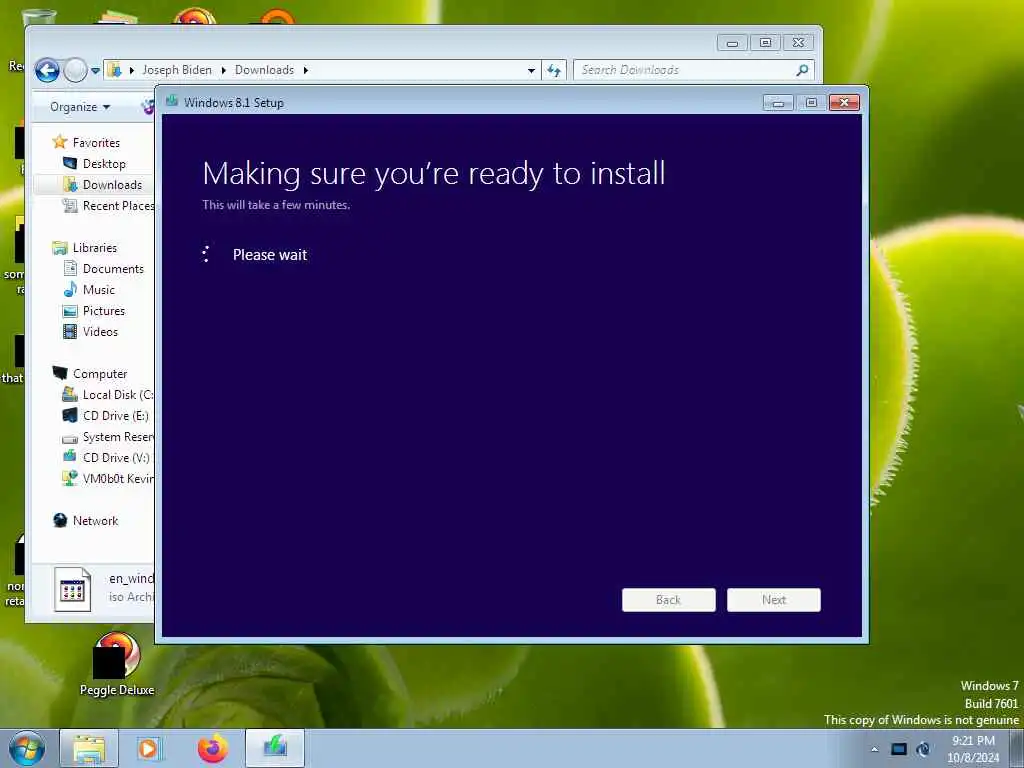Select VM0b0t Kevin network drive
The height and width of the screenshot is (768, 1024).
[118, 478]
